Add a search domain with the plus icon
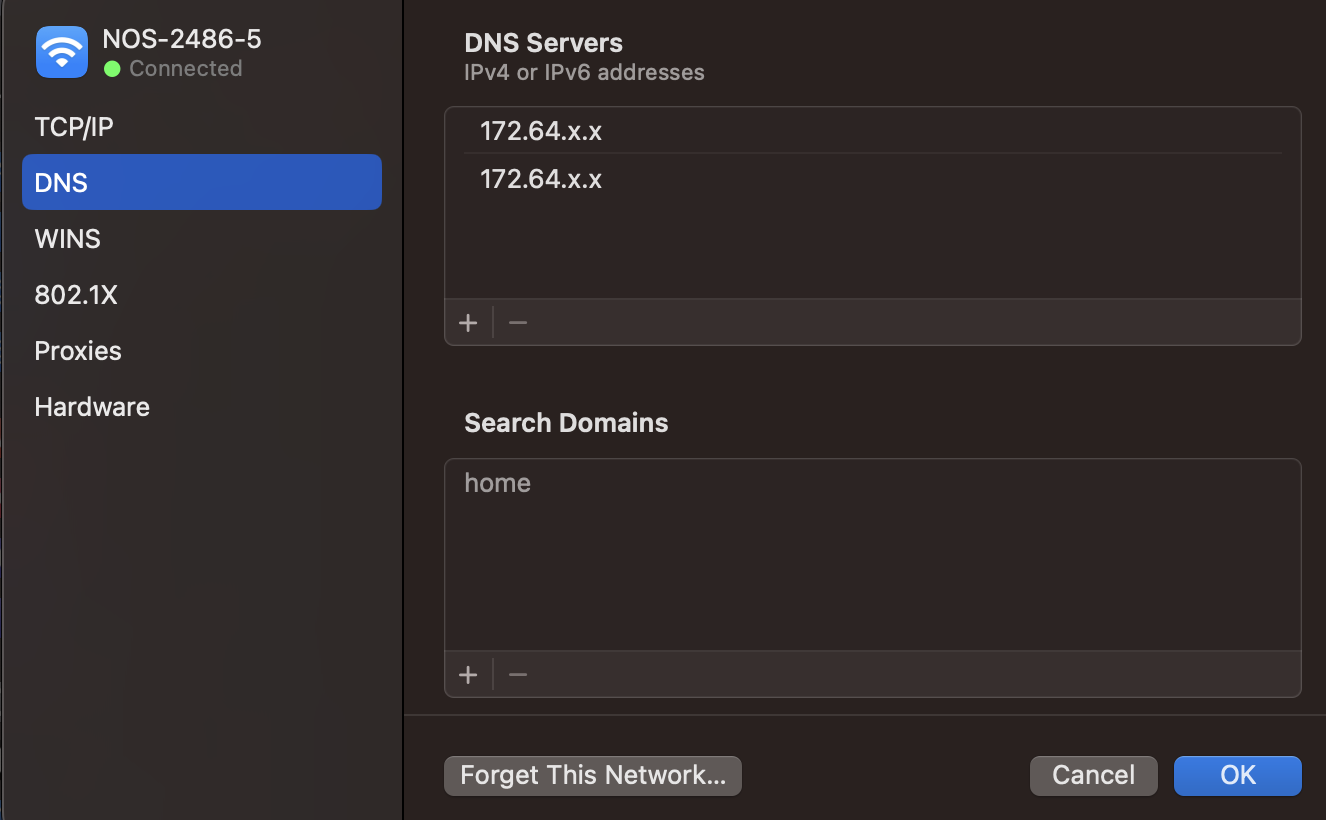This screenshot has width=1326, height=820. coord(468,674)
